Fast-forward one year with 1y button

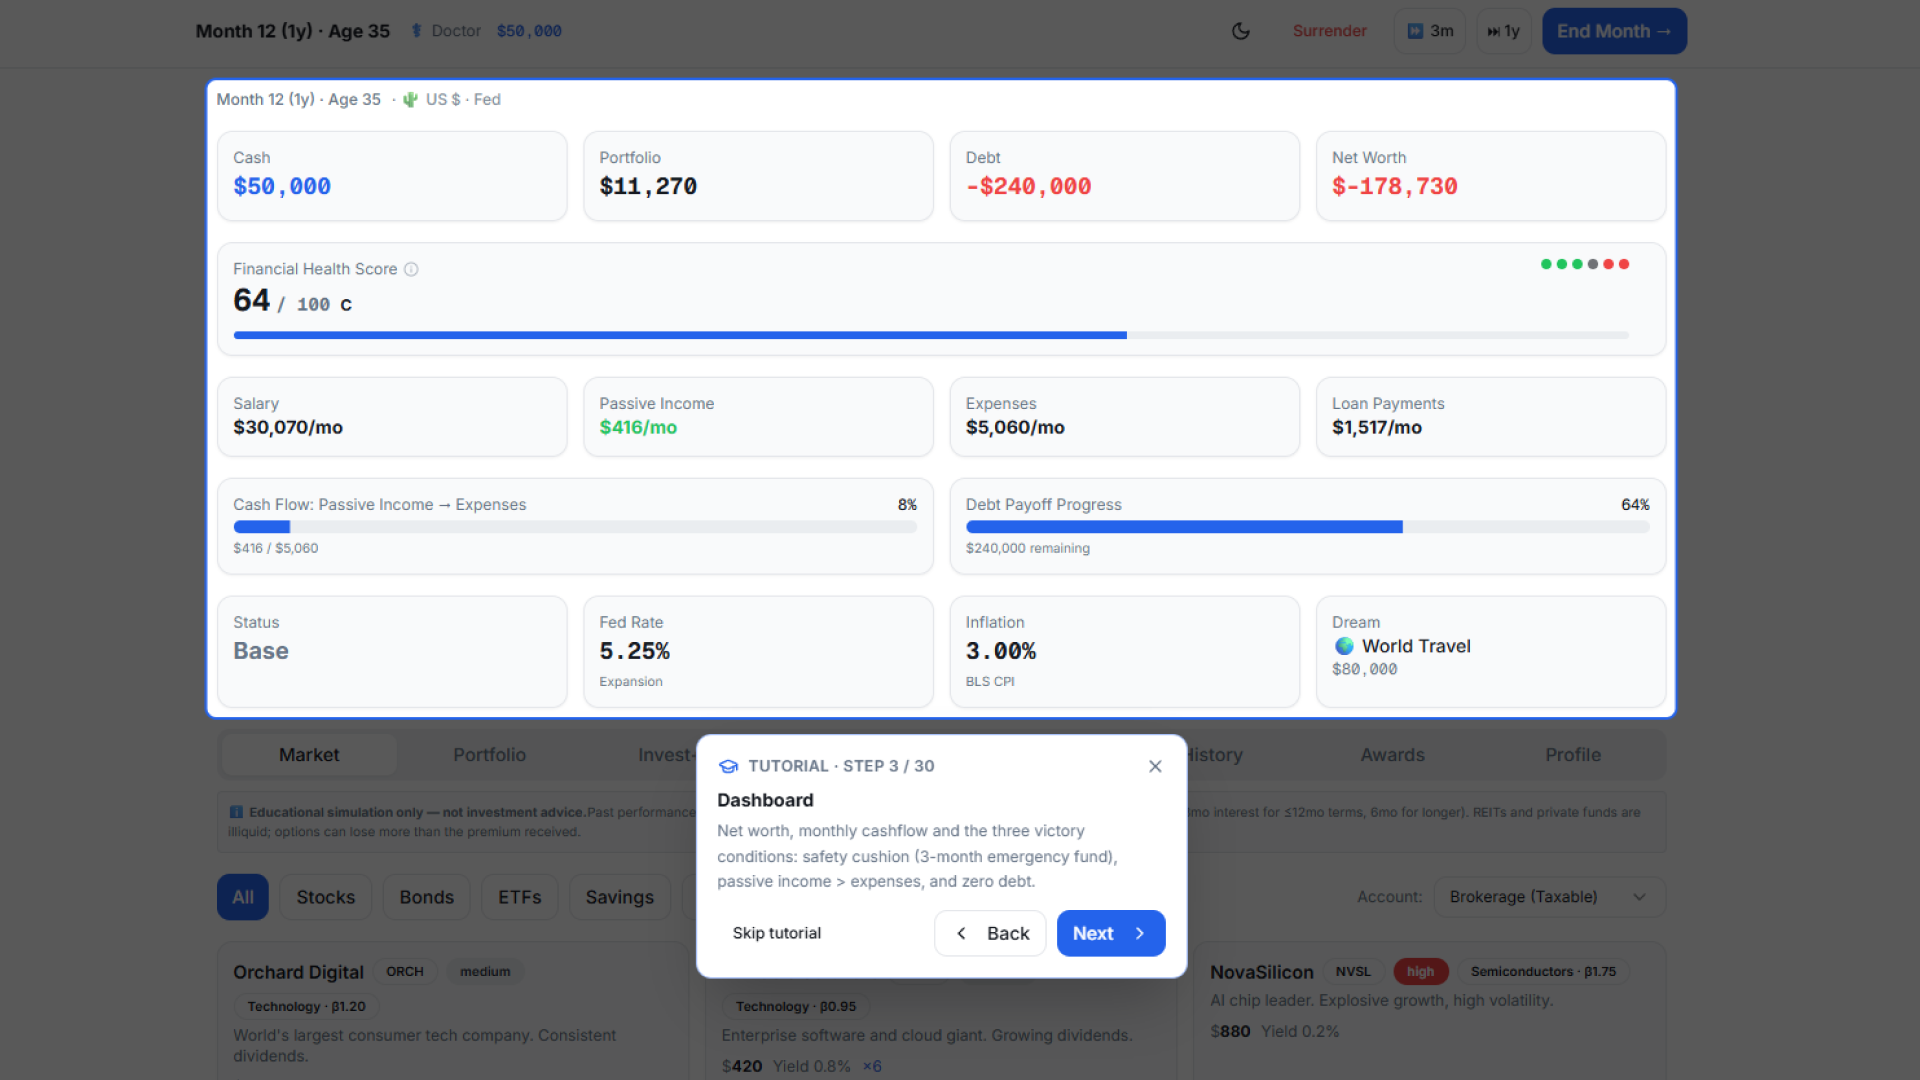1503,31
